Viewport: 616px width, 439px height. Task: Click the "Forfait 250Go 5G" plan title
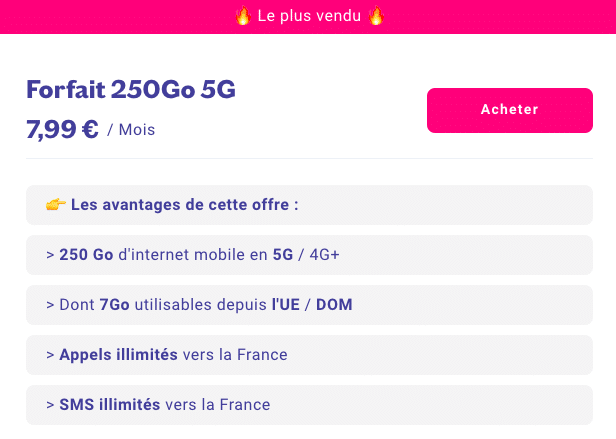131,90
